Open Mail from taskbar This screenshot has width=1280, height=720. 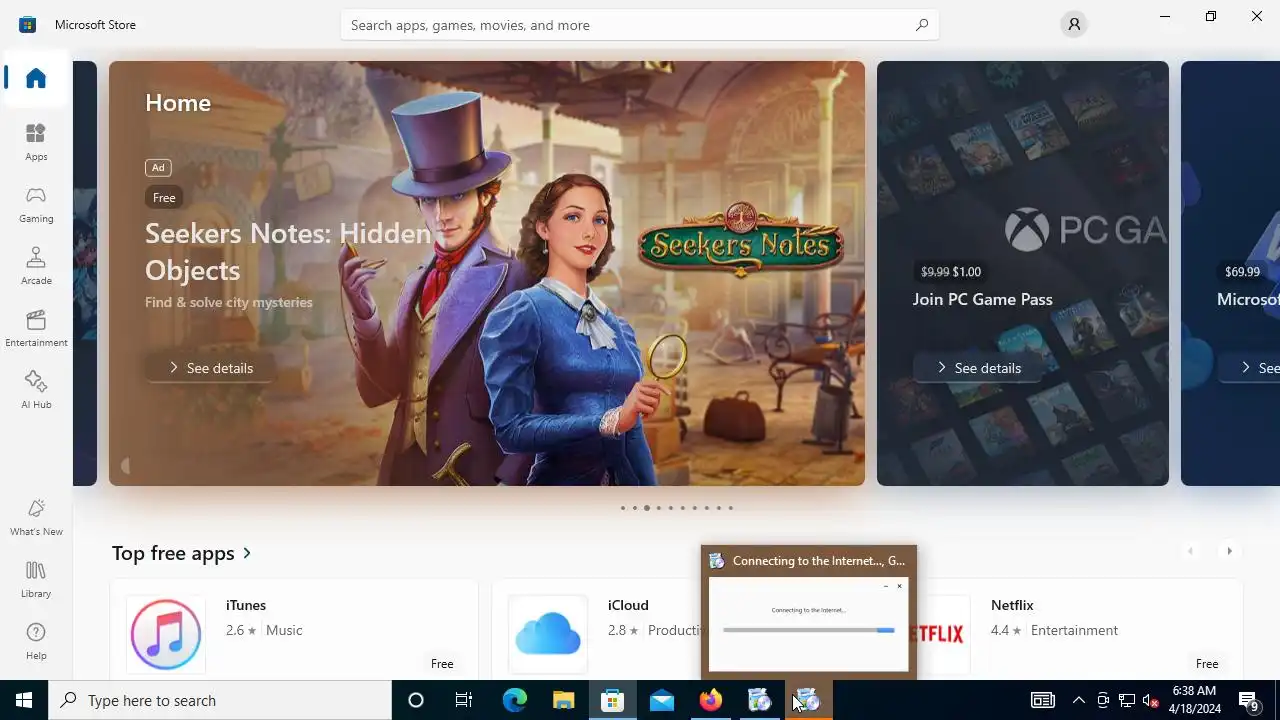click(661, 700)
